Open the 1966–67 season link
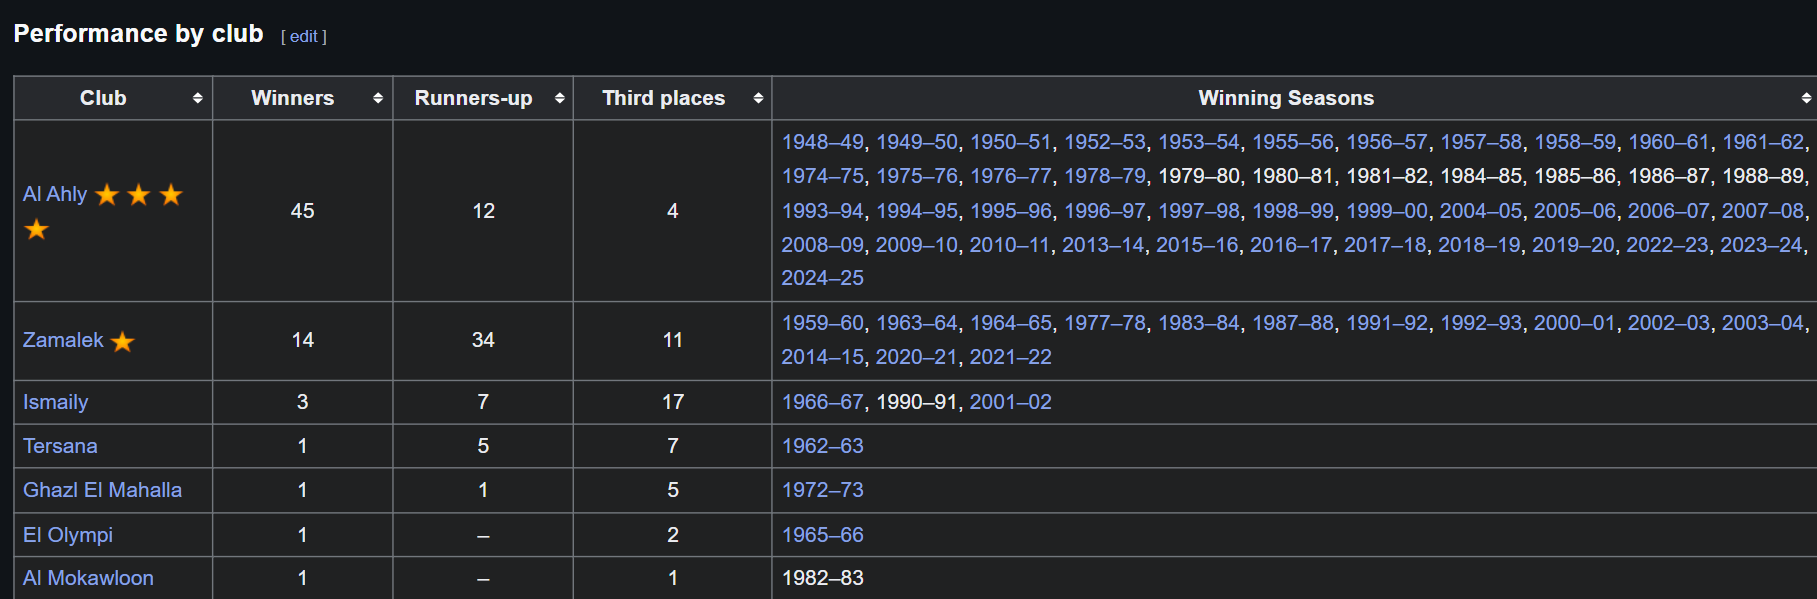This screenshot has width=1817, height=599. [822, 402]
